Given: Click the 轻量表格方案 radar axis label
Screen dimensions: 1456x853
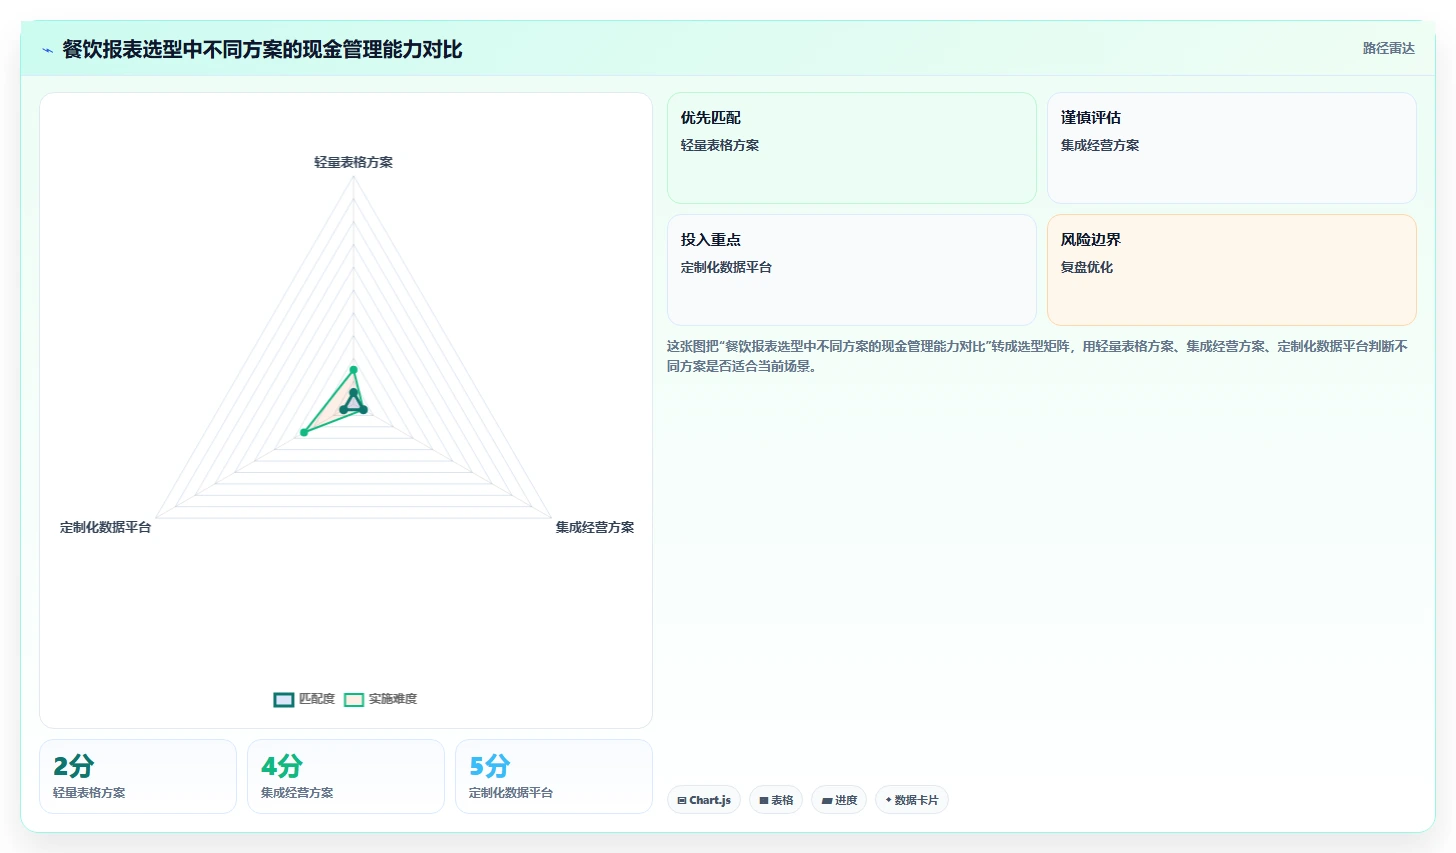Looking at the screenshot, I should point(353,162).
